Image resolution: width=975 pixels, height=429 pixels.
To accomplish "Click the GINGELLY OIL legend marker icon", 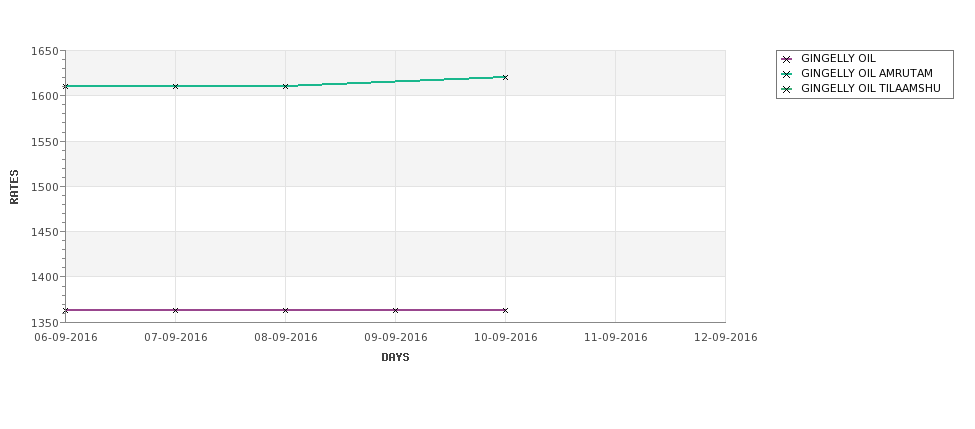I will click(787, 59).
